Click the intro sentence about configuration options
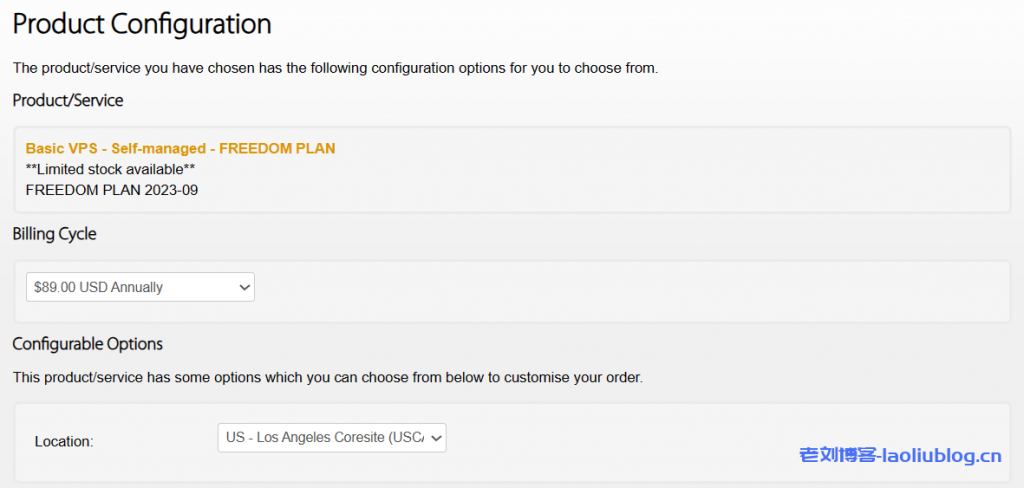 tap(335, 68)
